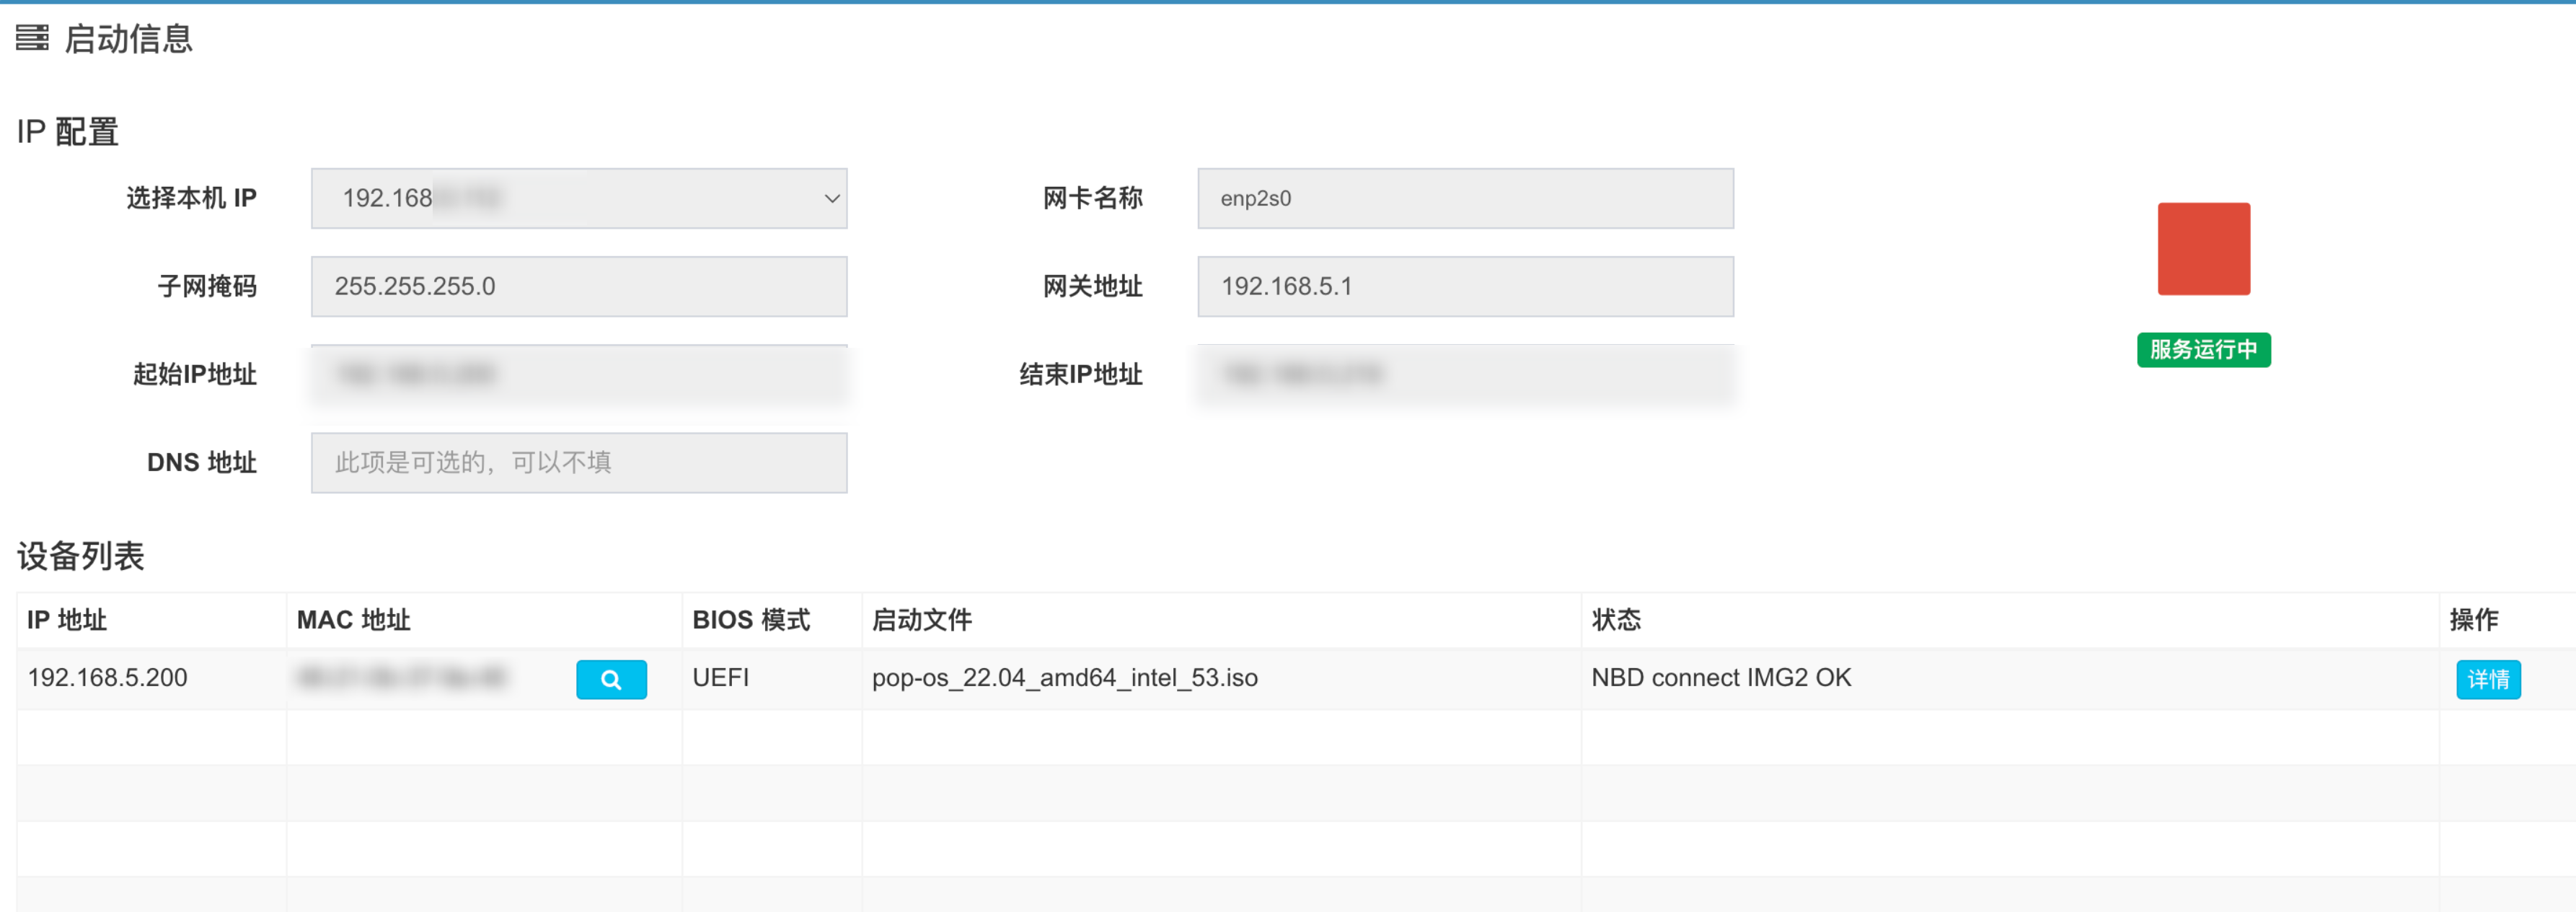The width and height of the screenshot is (2576, 912).
Task: Click the 详情 details button
Action: point(2487,680)
